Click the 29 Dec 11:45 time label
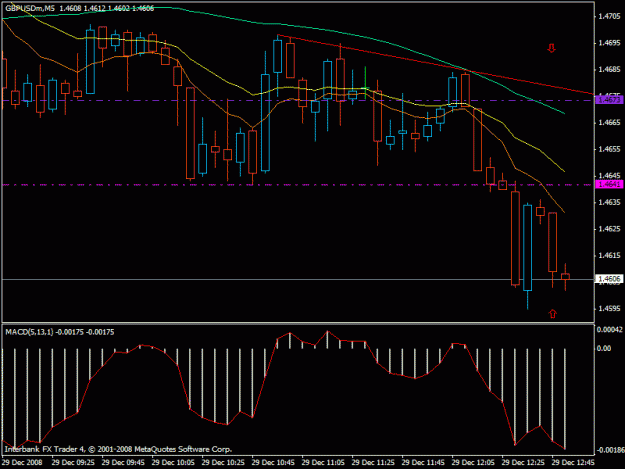Image resolution: width=625 pixels, height=469 pixels. [423, 462]
